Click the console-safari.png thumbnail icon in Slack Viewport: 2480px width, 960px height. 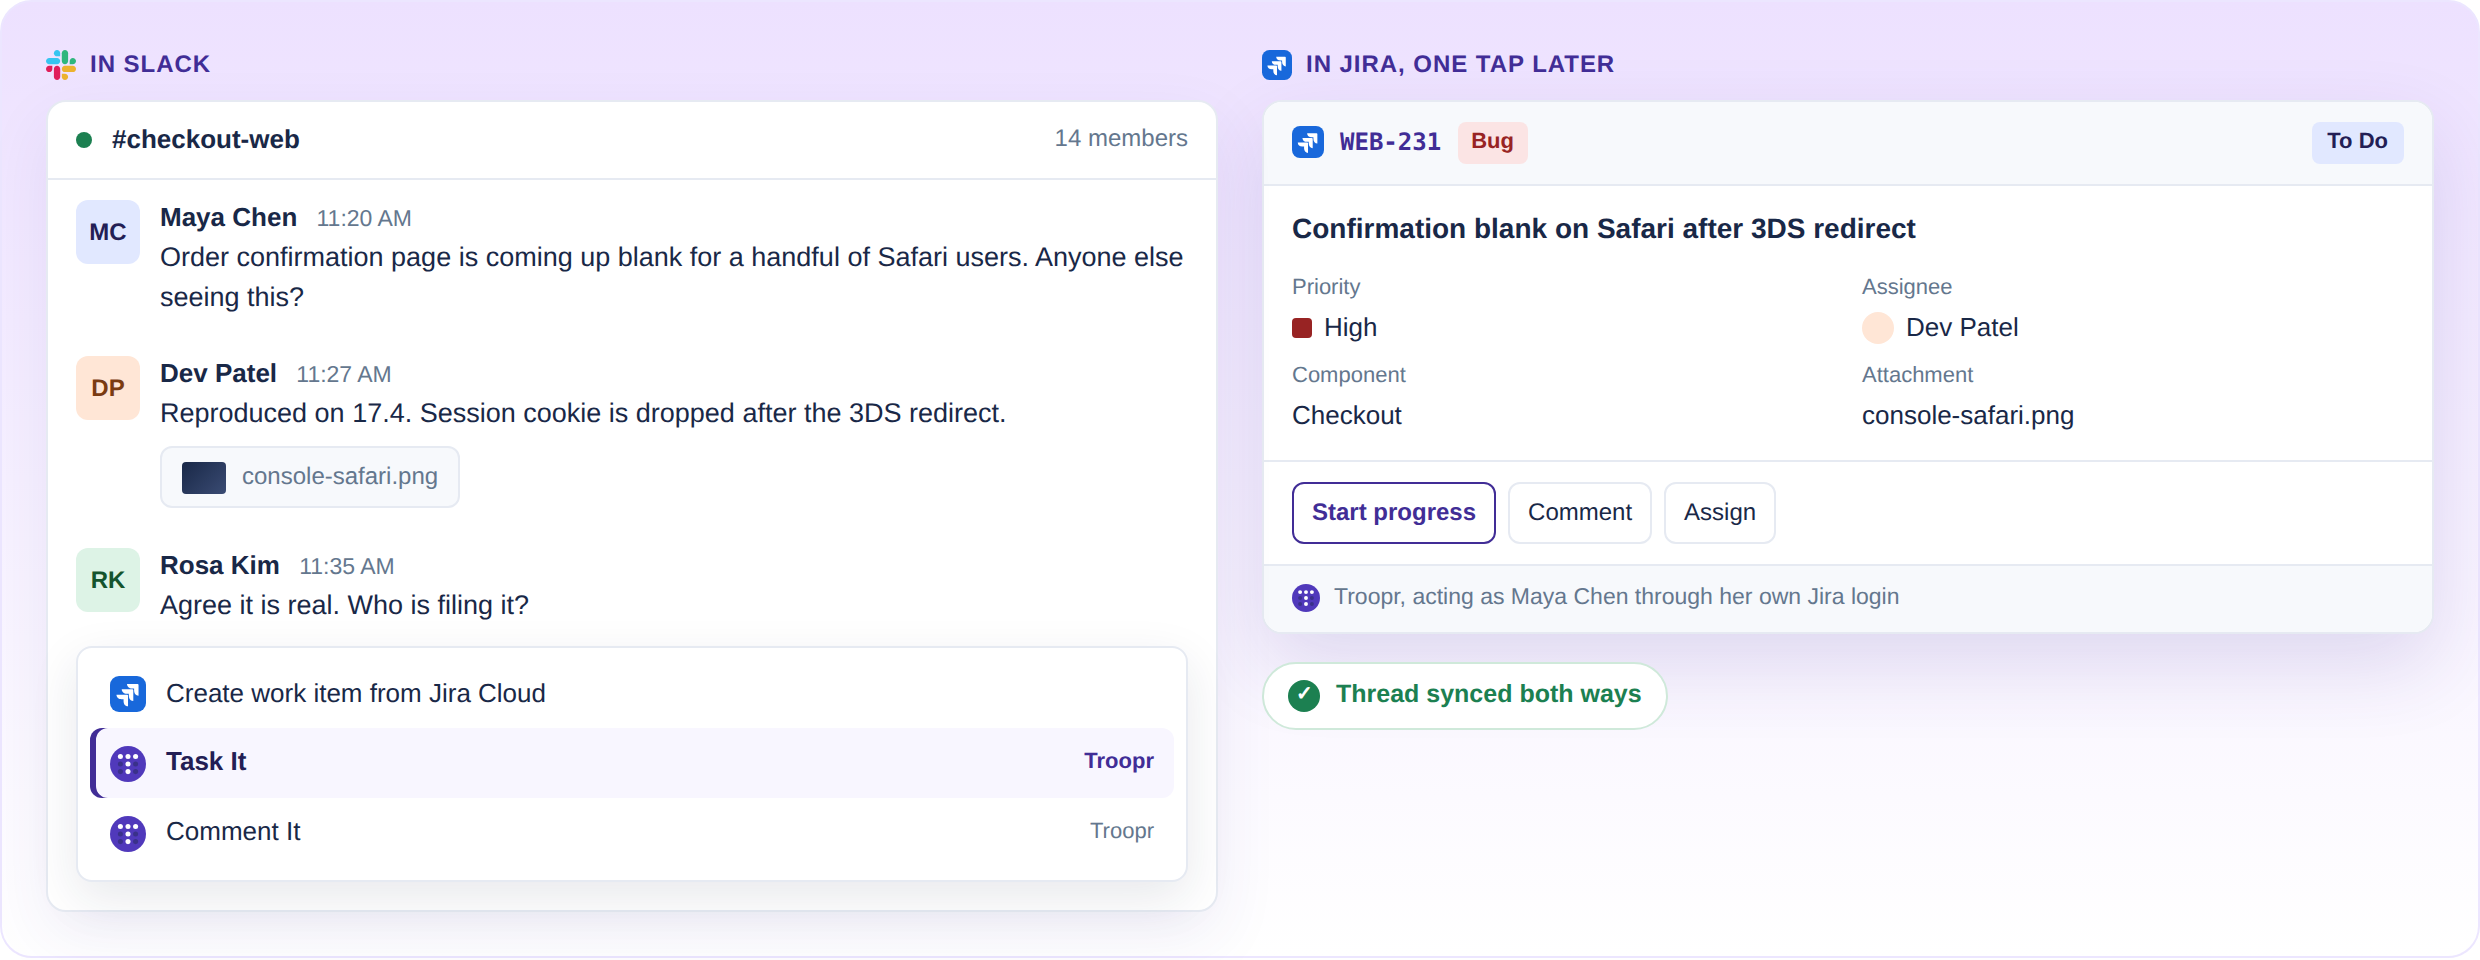coord(204,477)
